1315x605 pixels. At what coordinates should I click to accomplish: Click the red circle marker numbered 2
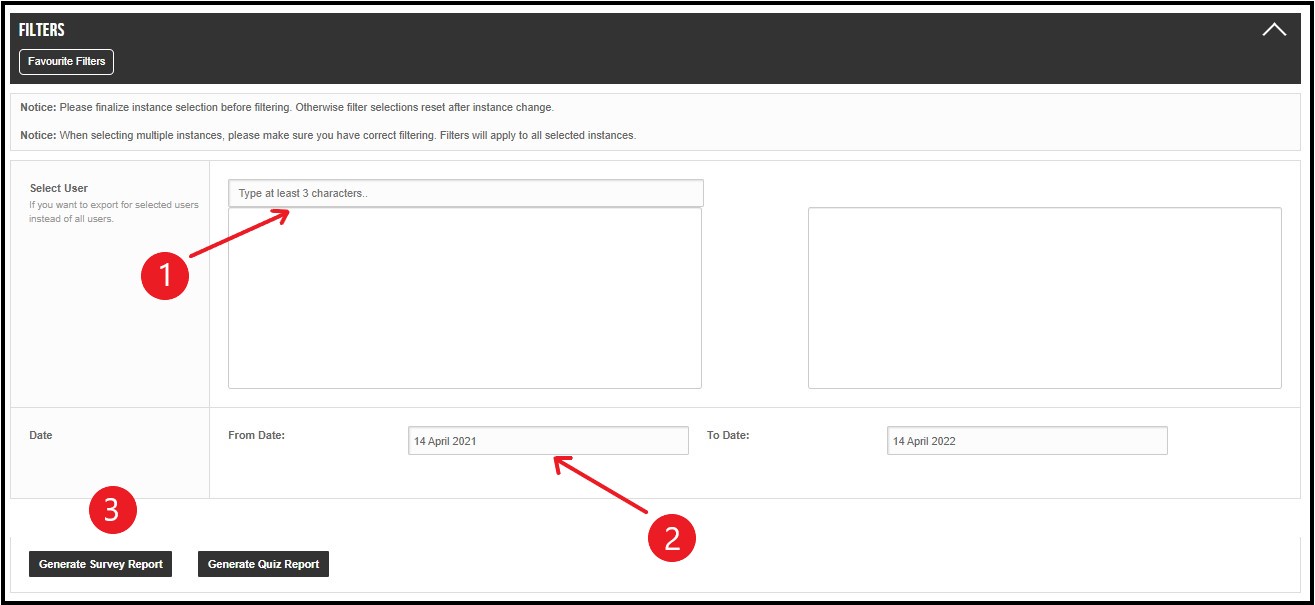(671, 538)
